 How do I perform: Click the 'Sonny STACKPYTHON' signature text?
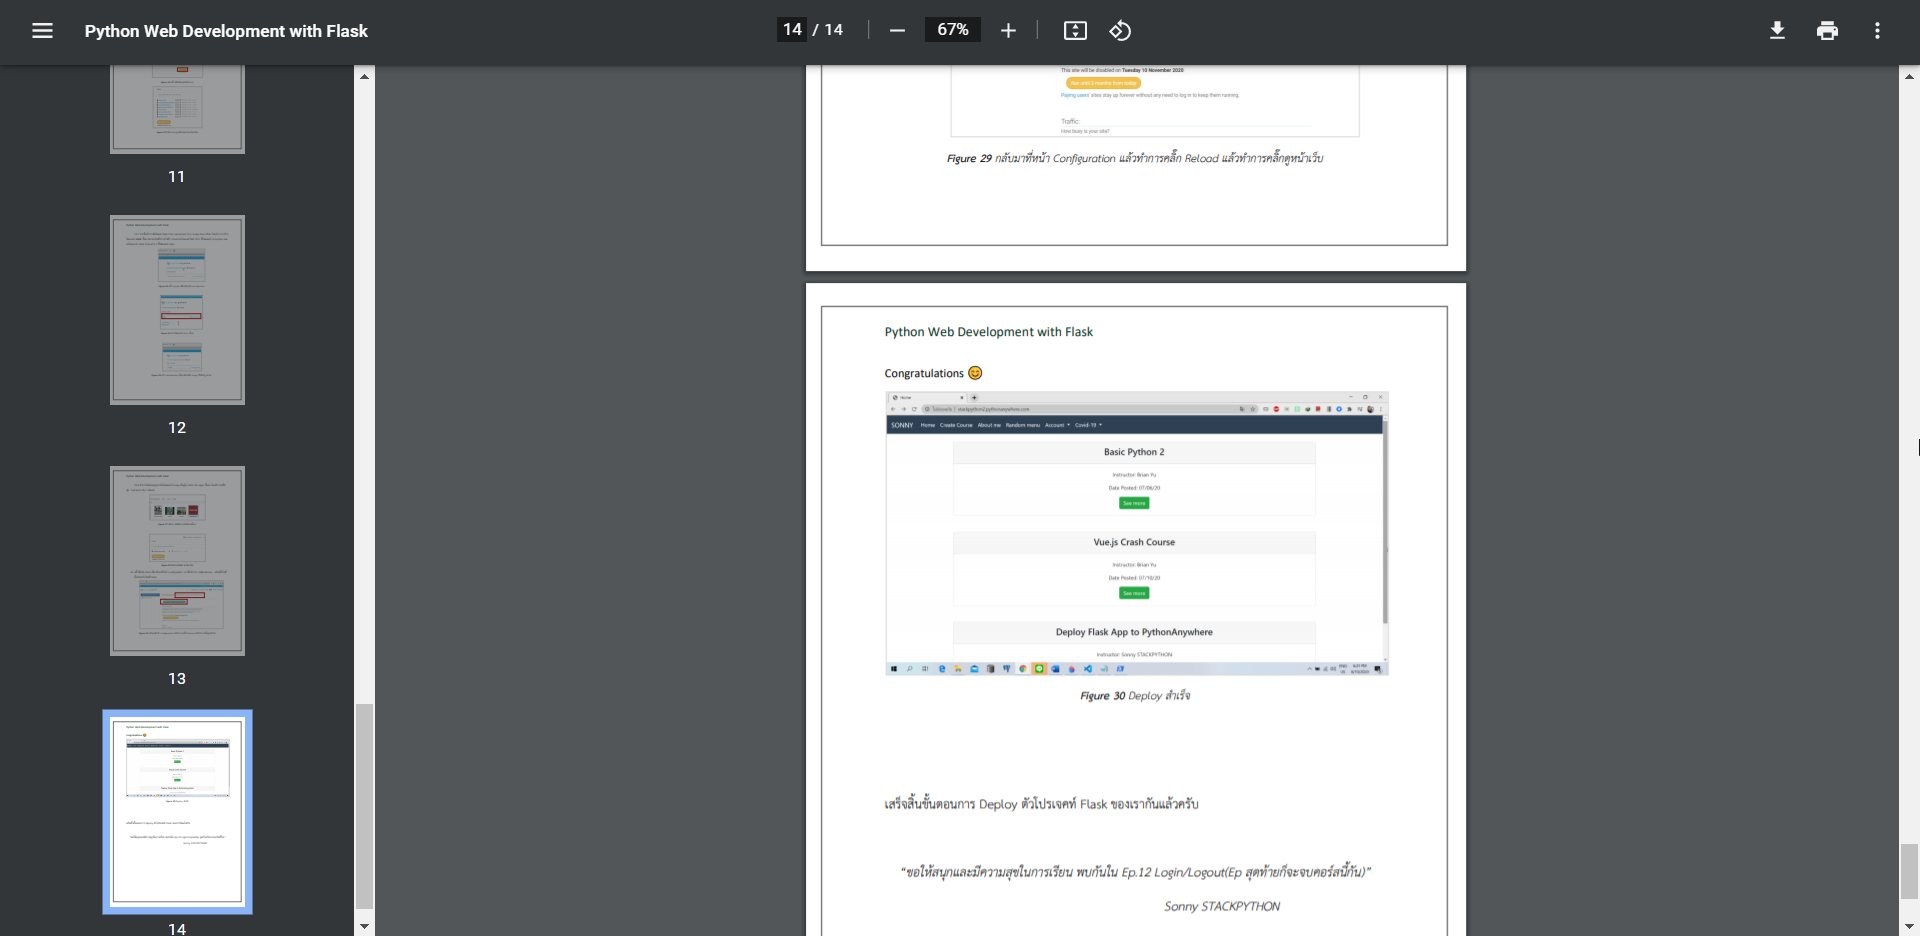1222,906
